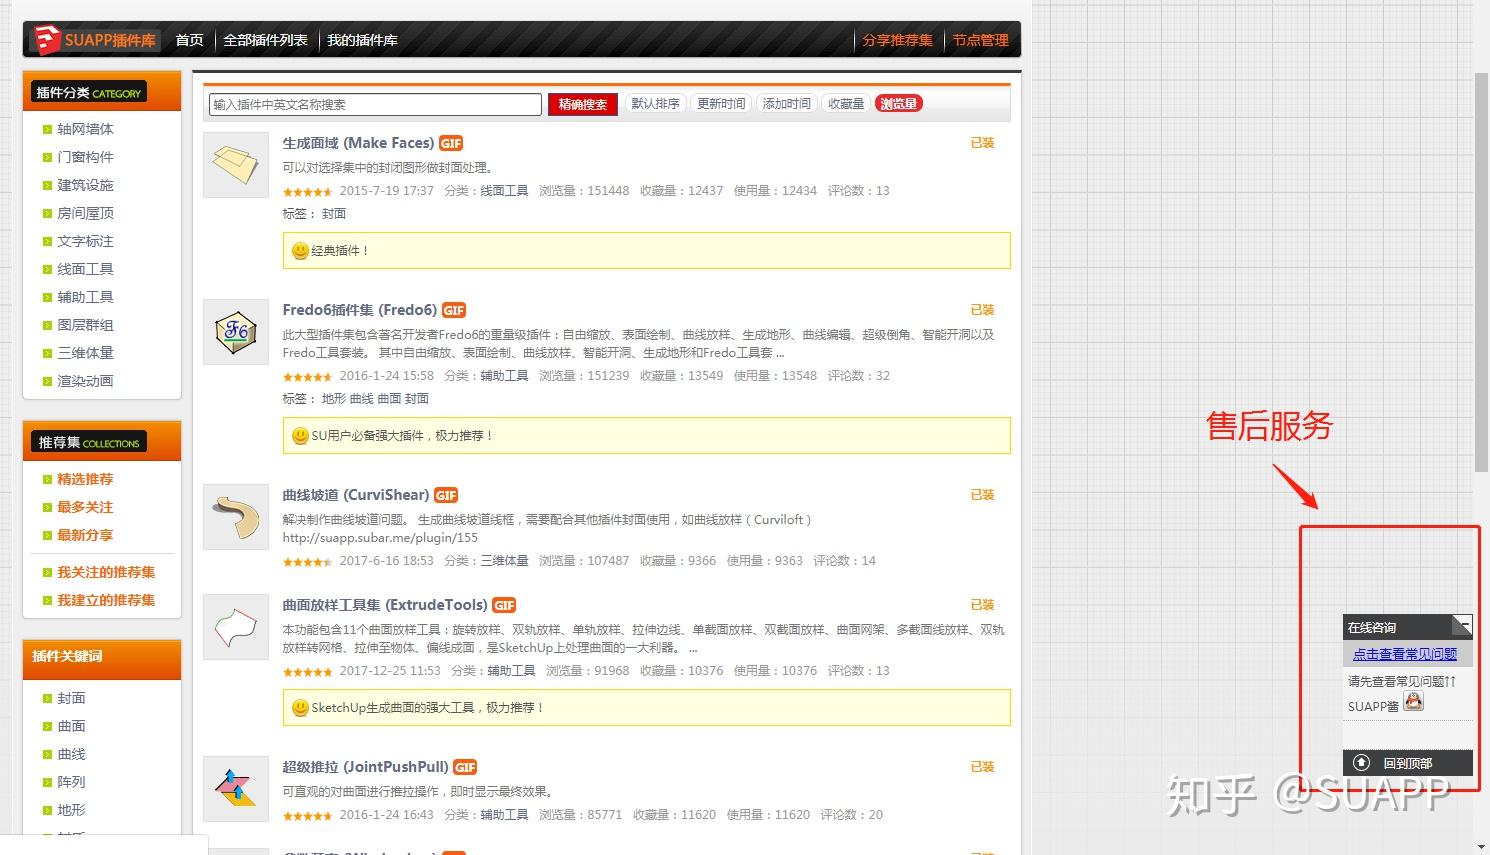Viewport: 1490px width, 855px height.
Task: Select 图层群组 category
Action: (x=85, y=325)
